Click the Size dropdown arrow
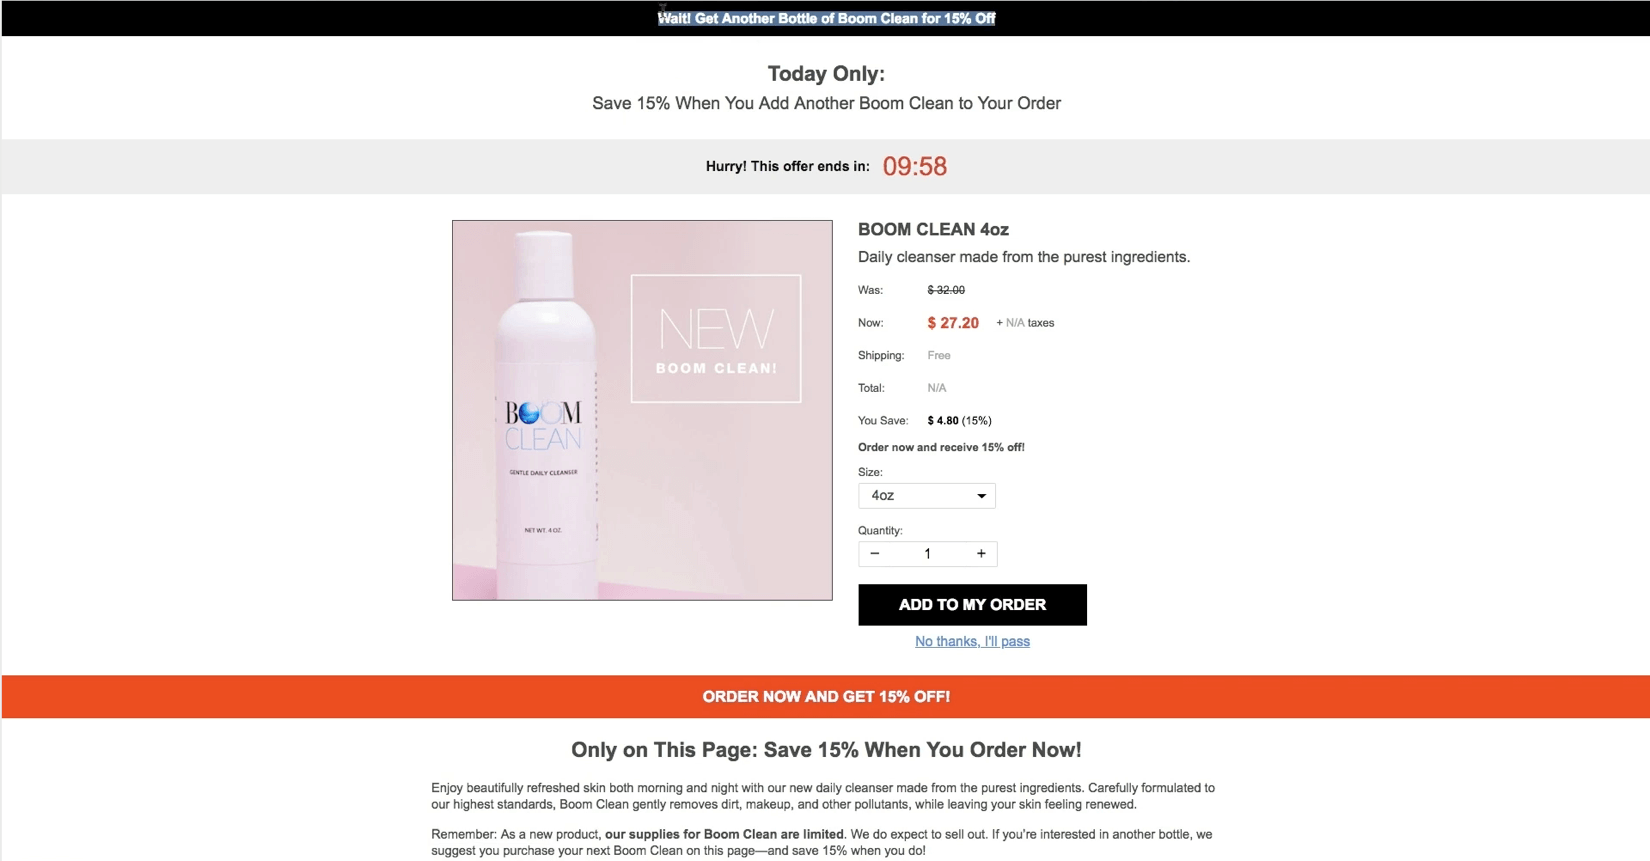1650x861 pixels. pyautogui.click(x=981, y=496)
